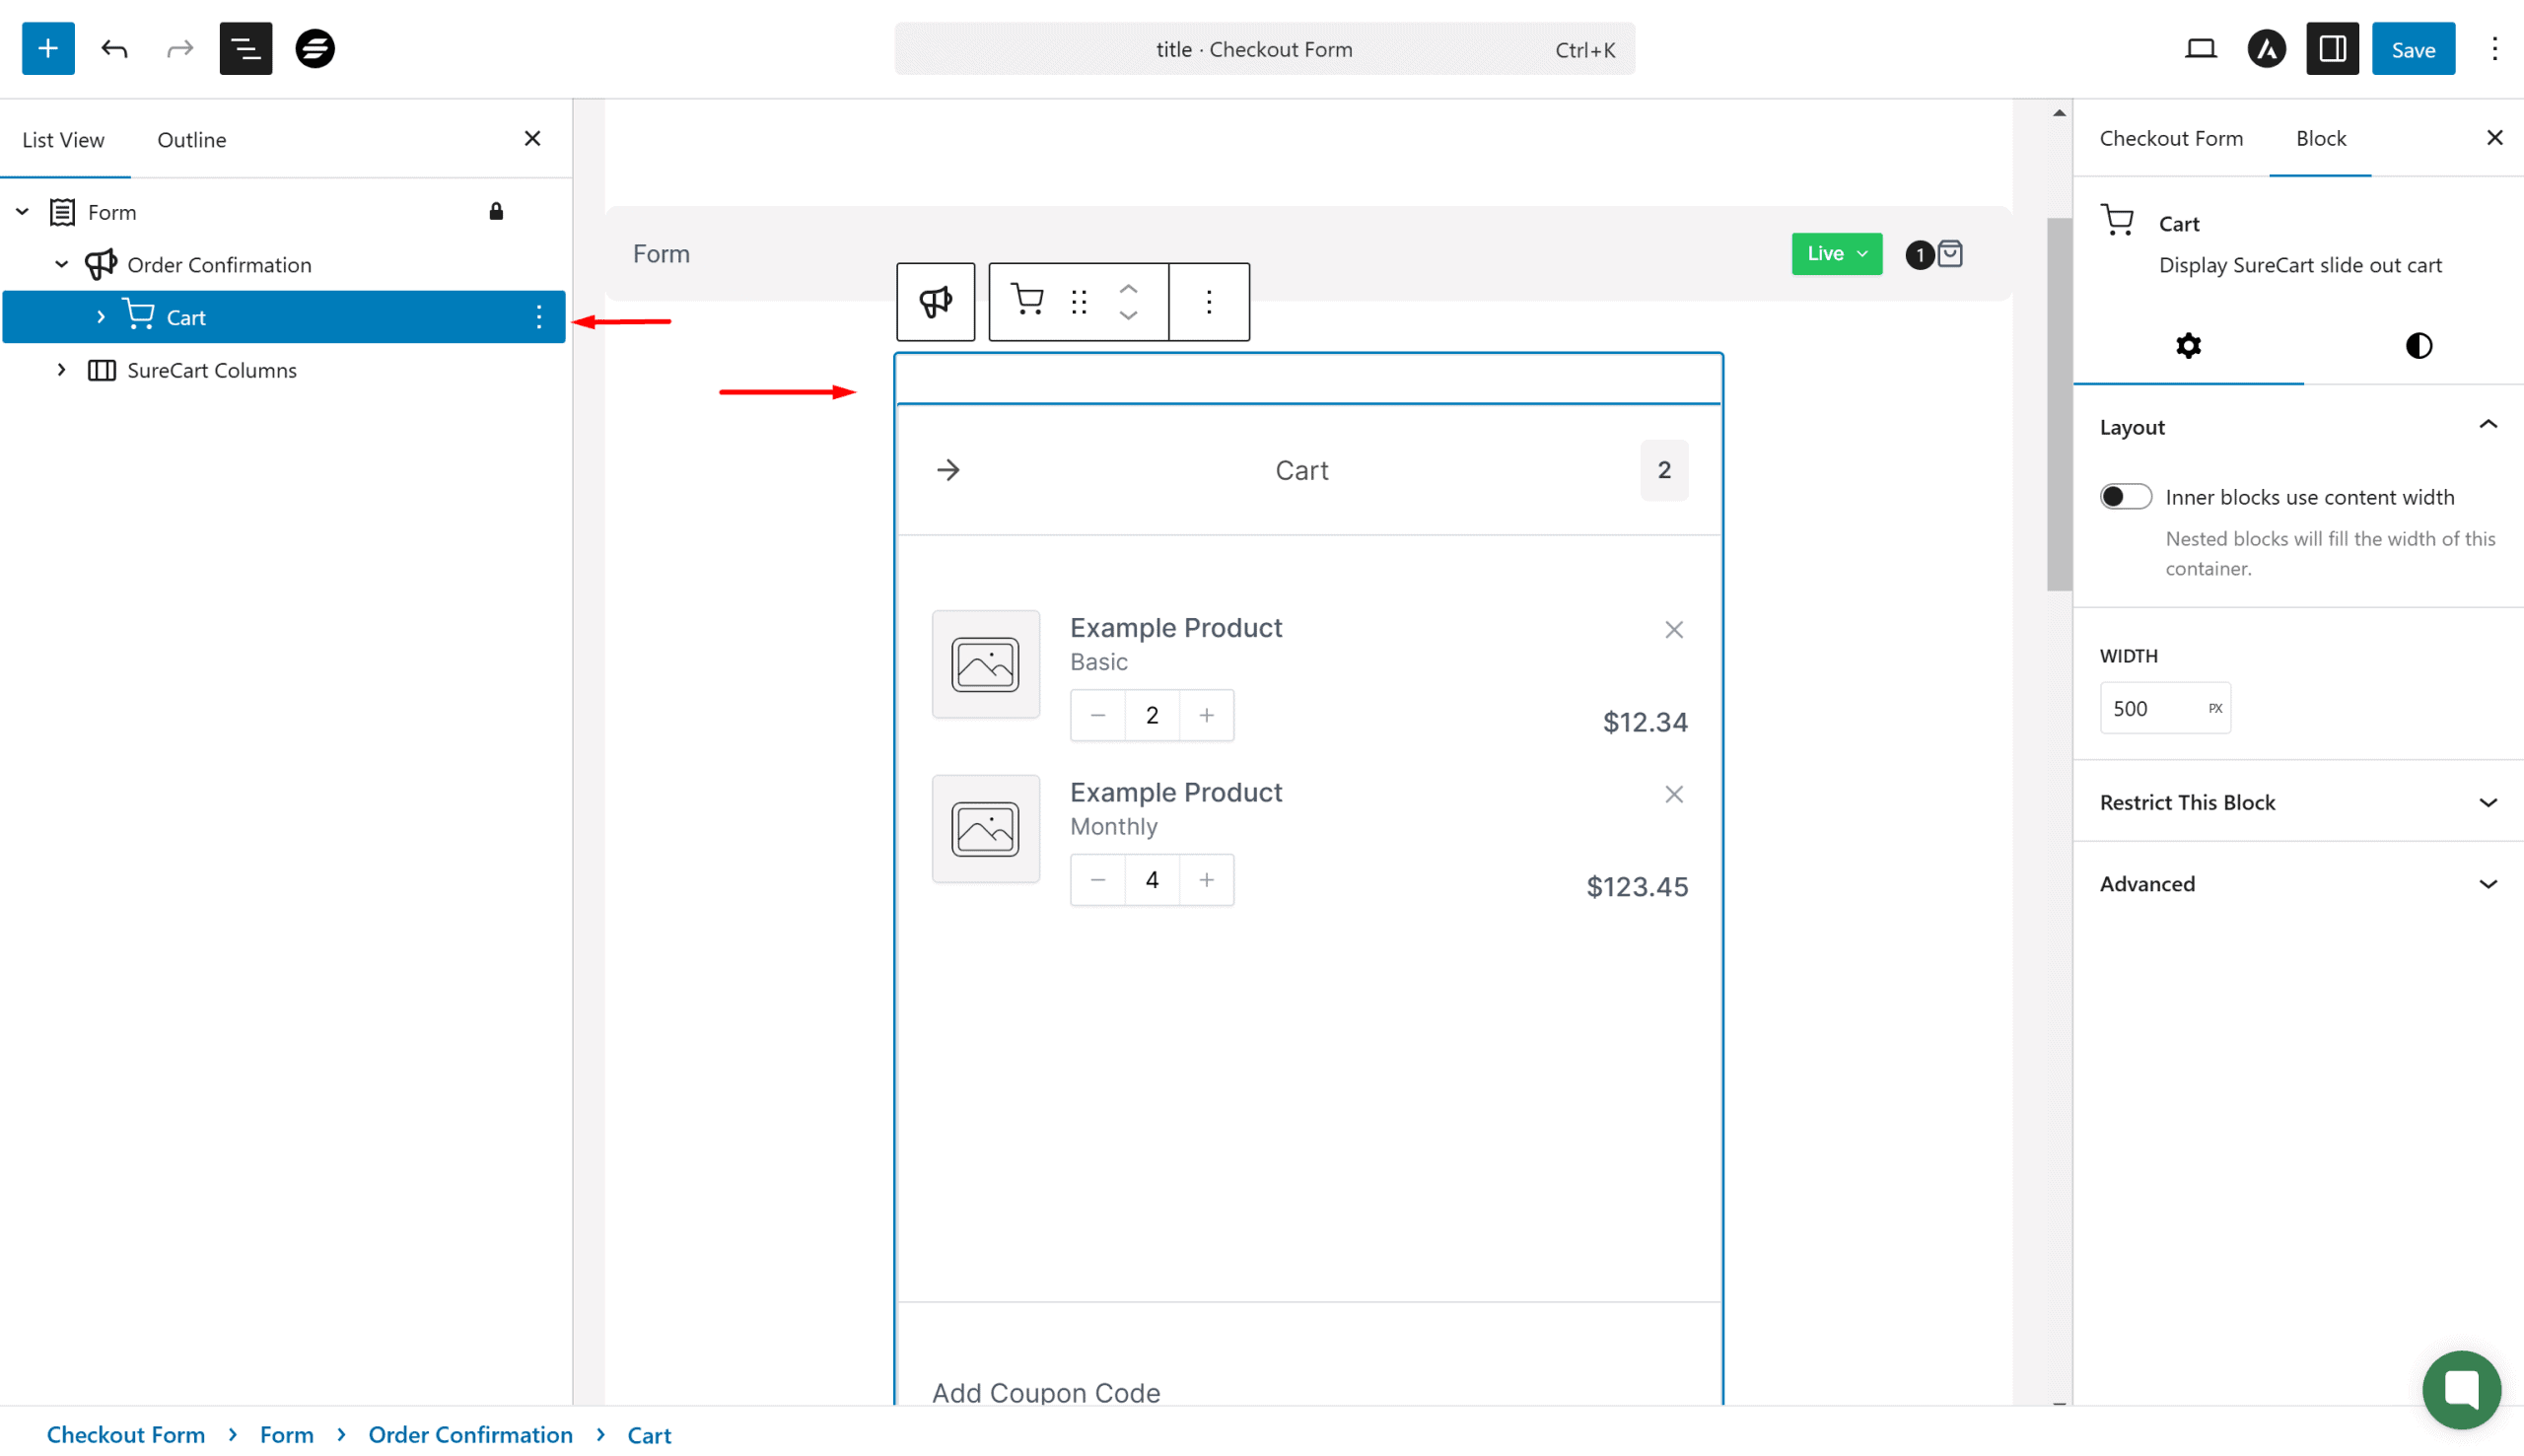This screenshot has width=2524, height=1456.
Task: Switch to the Checkout Form tab
Action: pos(2170,138)
